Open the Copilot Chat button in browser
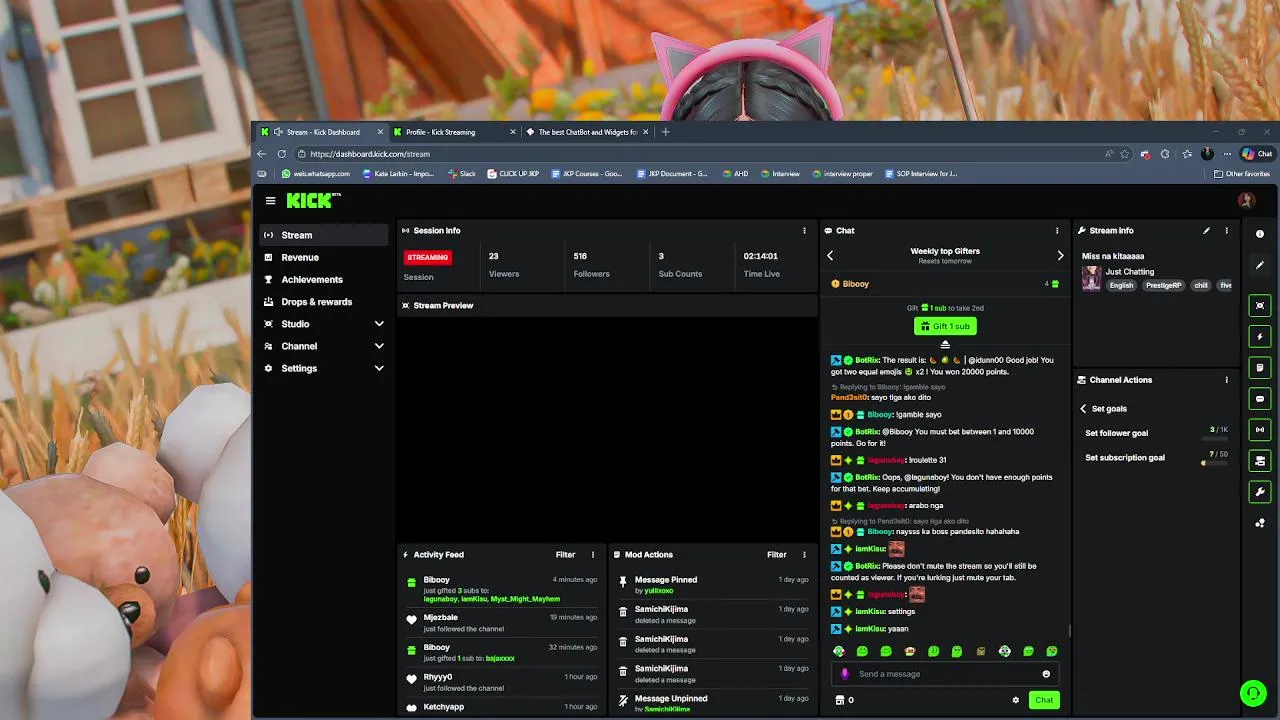This screenshot has width=1280, height=720. [x=1257, y=154]
